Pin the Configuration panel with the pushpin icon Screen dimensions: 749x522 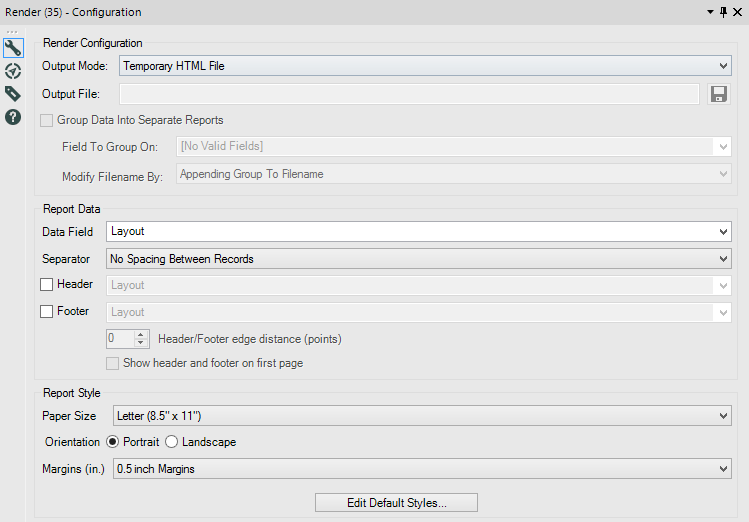point(724,12)
